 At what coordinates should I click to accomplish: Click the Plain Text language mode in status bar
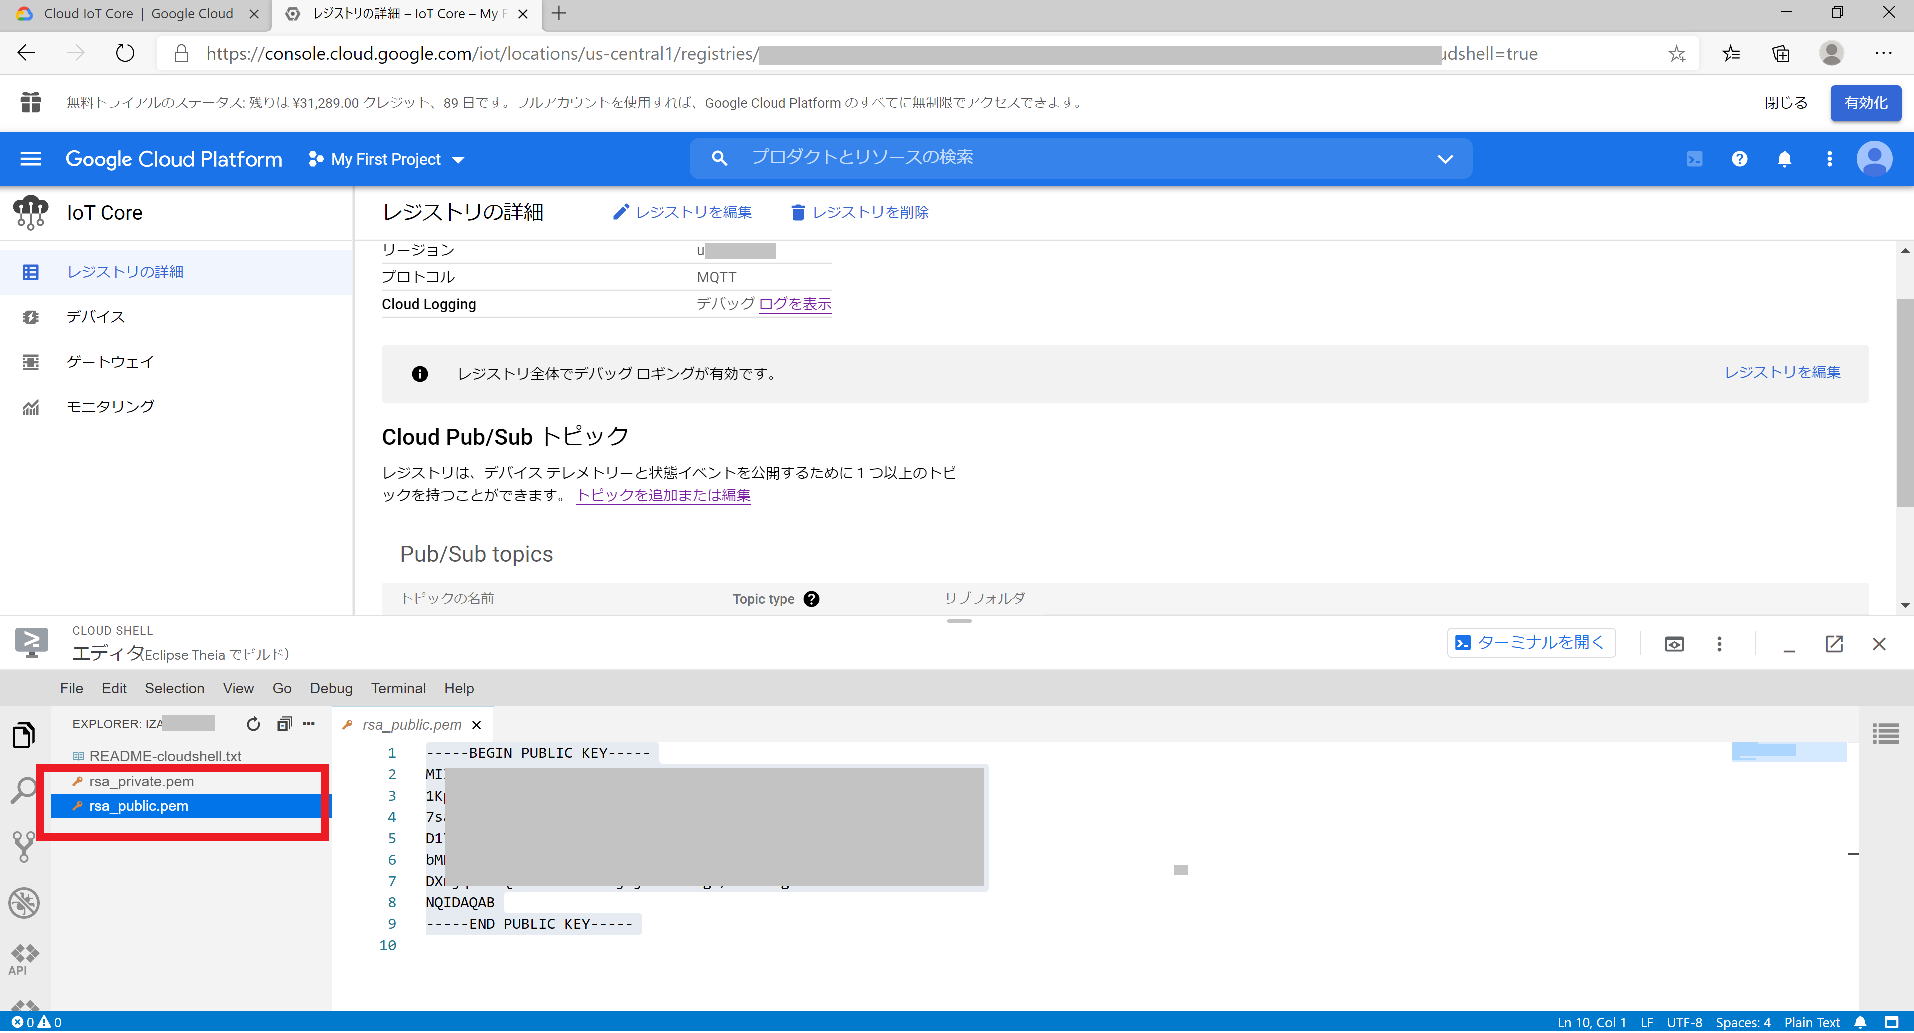coord(1811,1022)
